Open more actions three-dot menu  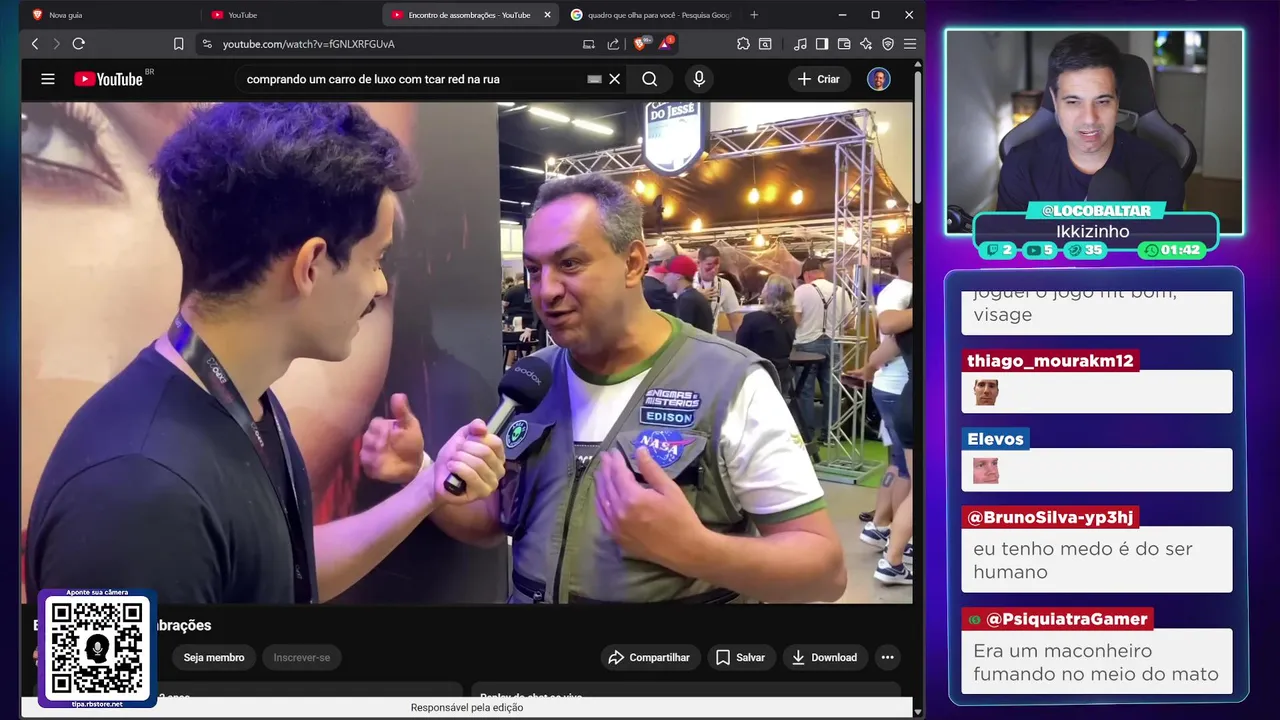click(x=887, y=657)
